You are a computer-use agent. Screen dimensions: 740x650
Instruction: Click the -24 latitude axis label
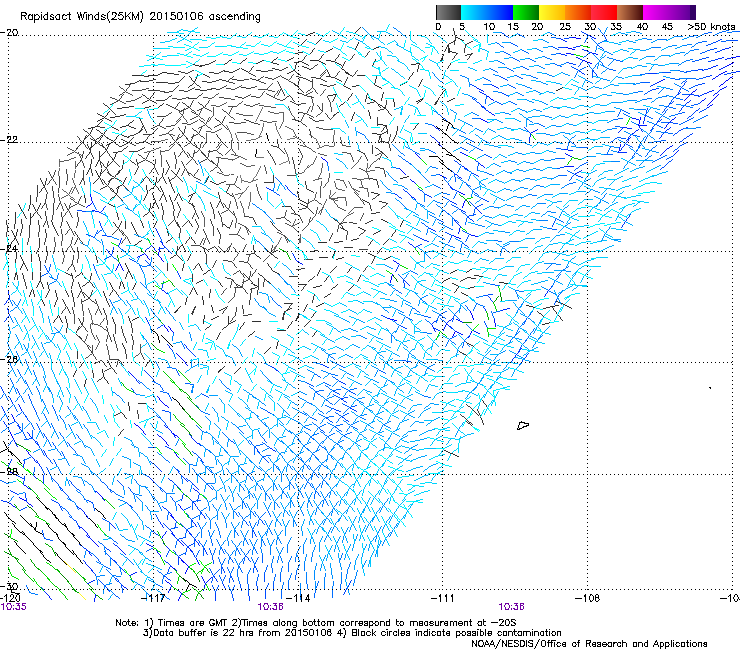pyautogui.click(x=9, y=249)
